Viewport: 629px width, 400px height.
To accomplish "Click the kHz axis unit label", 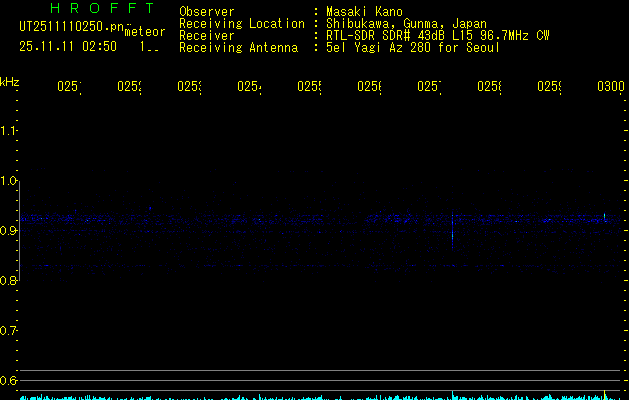I will coord(9,82).
